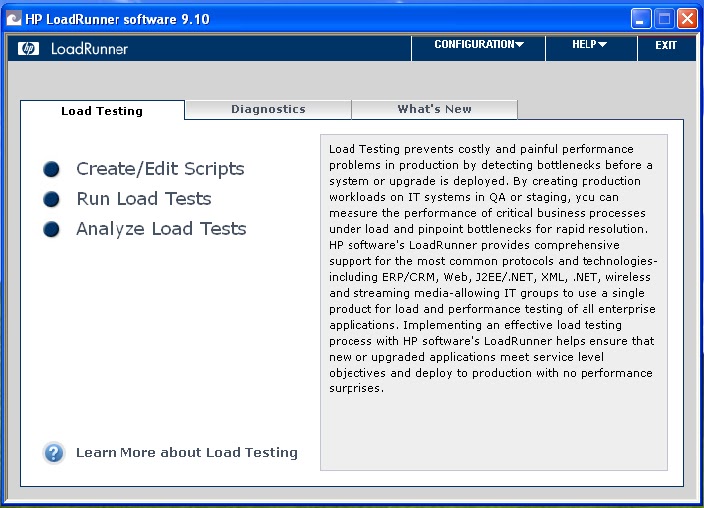Switch to the Diagnostics tab
Image resolution: width=704 pixels, height=508 pixels.
pyautogui.click(x=268, y=109)
